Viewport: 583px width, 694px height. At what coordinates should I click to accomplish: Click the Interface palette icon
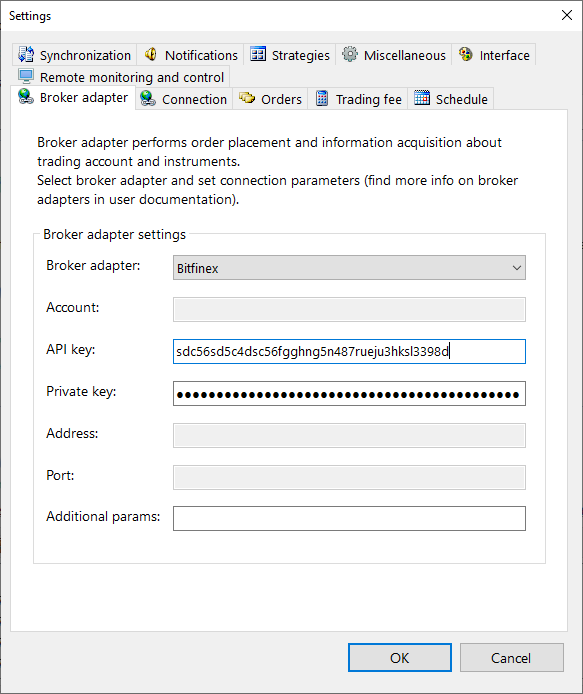click(465, 54)
